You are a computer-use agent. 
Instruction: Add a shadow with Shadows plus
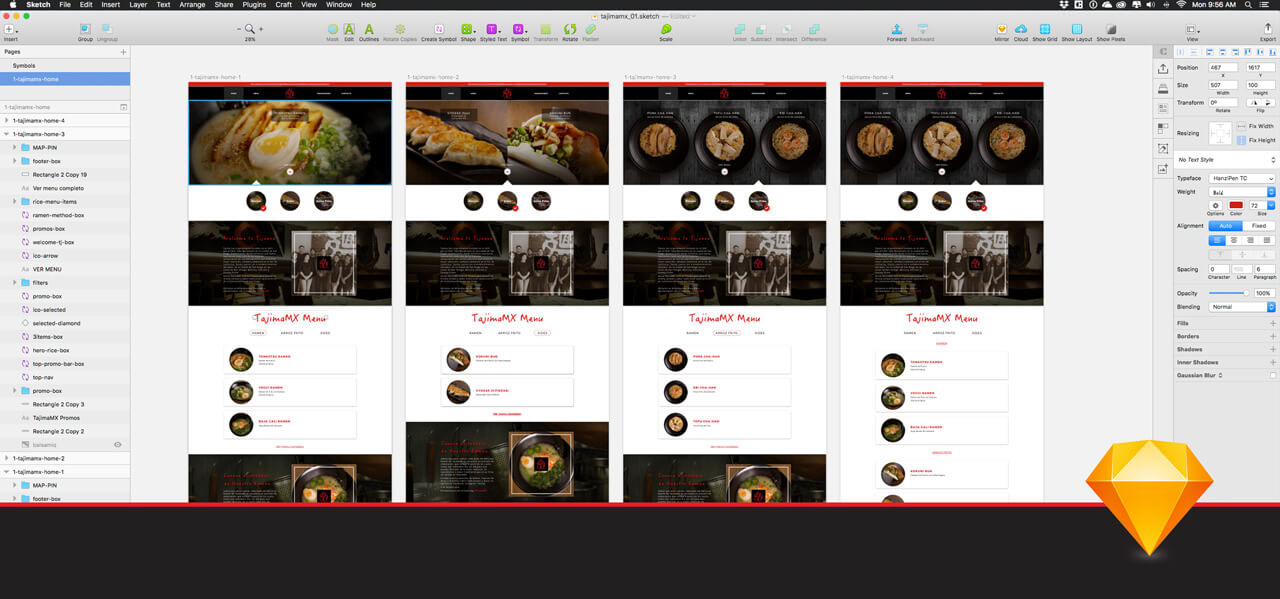coord(1273,349)
